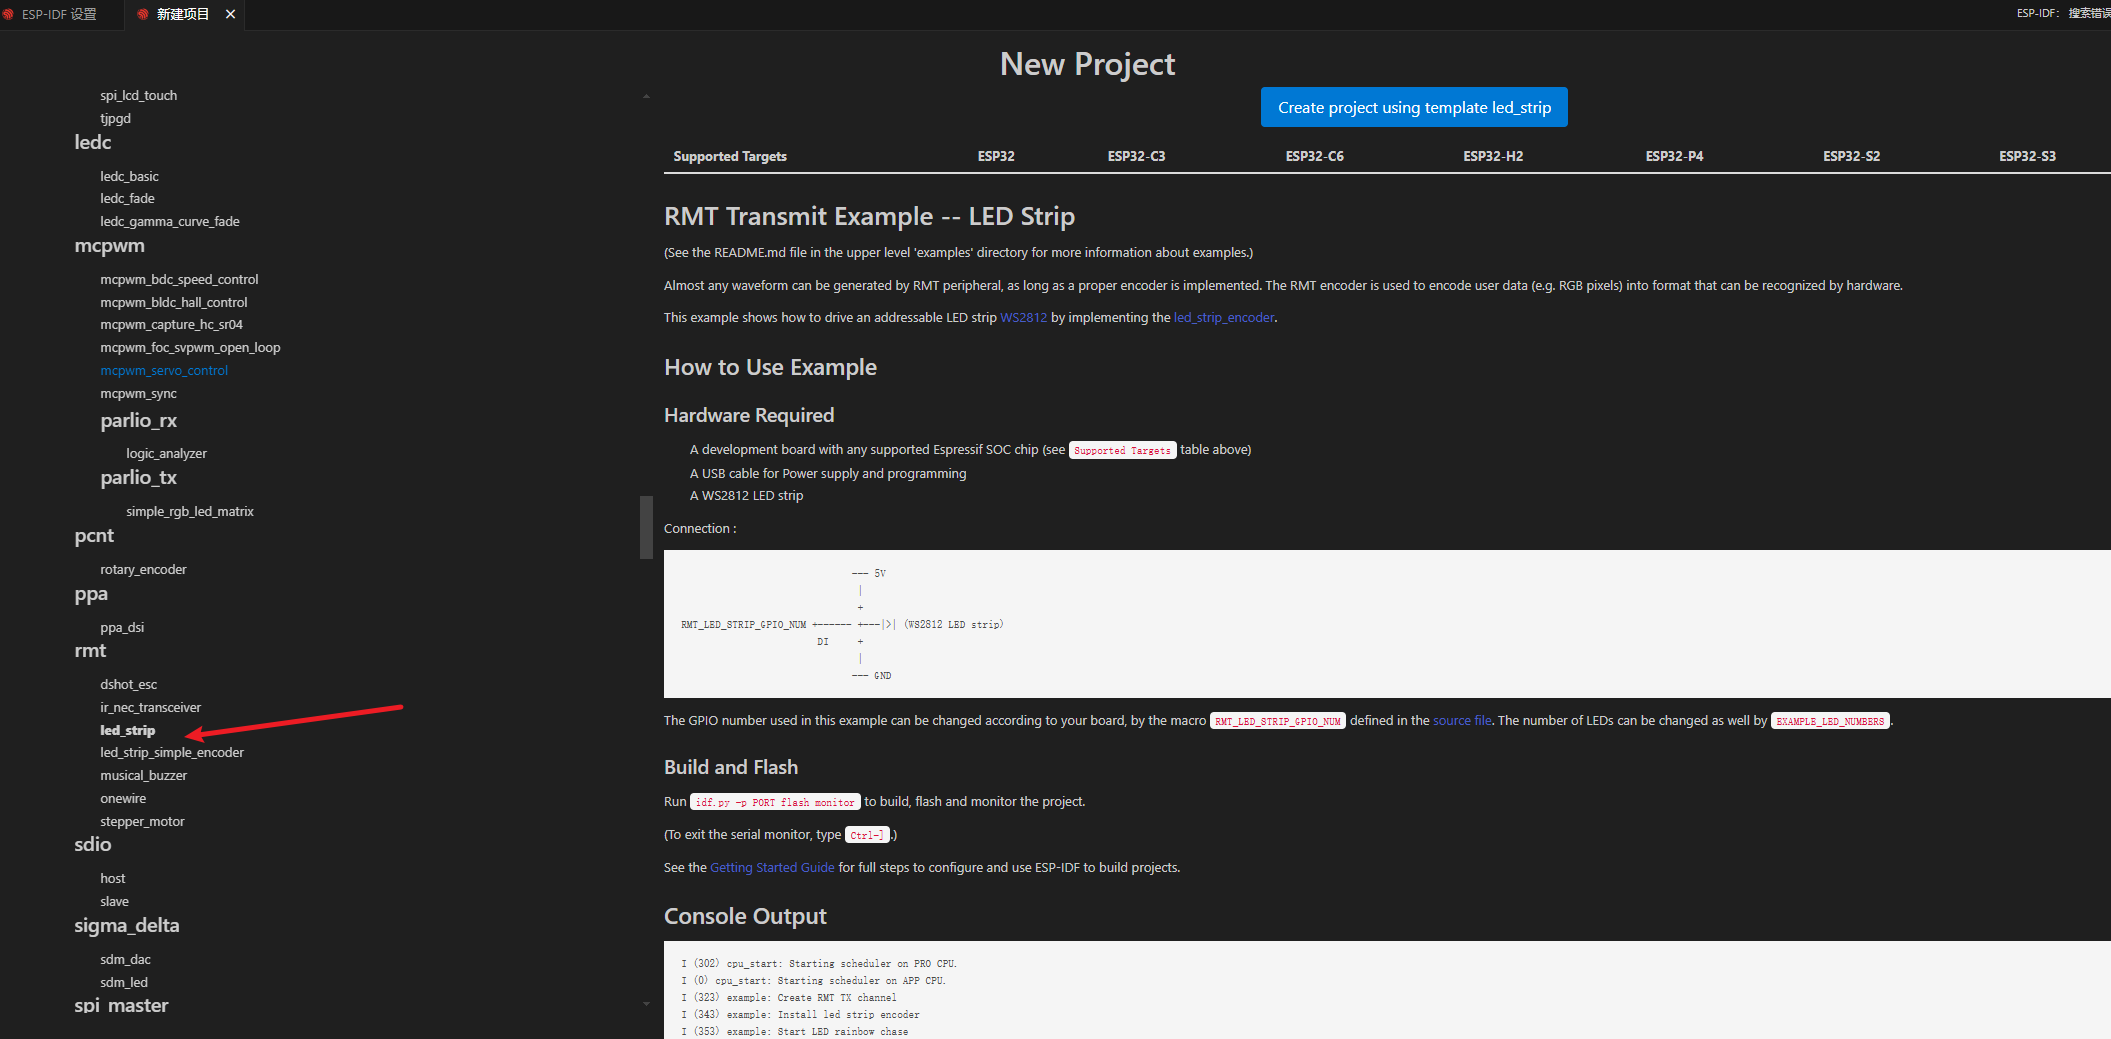Choose the sdm_dac example
Image resolution: width=2111 pixels, height=1039 pixels.
click(x=125, y=960)
